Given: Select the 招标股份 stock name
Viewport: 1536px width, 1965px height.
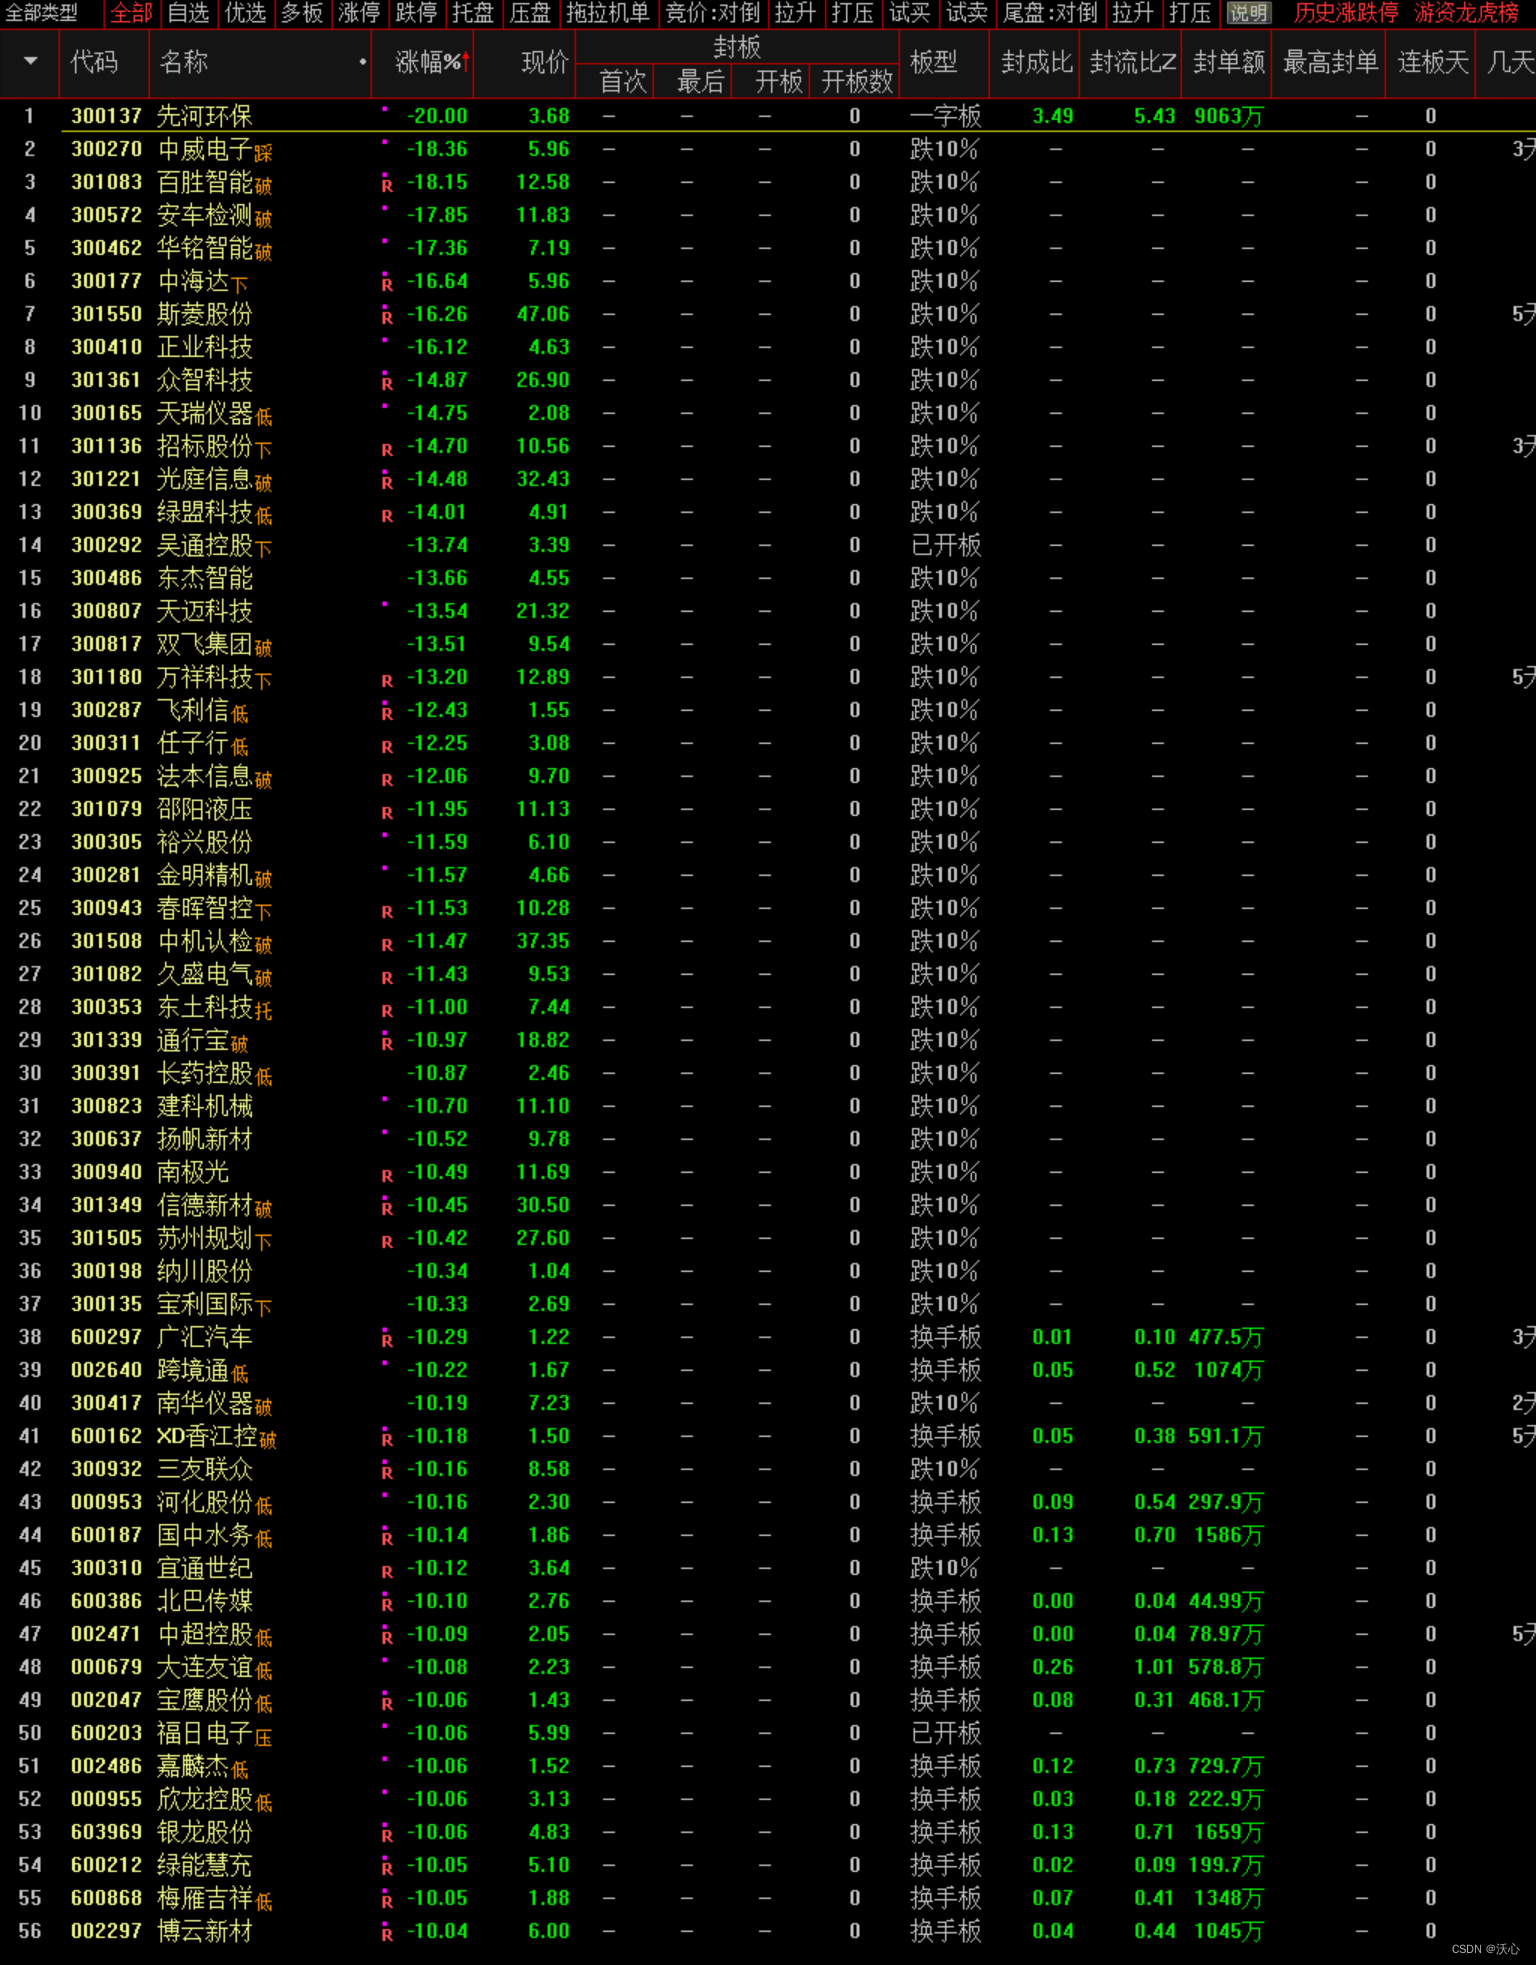Looking at the screenshot, I should 205,447.
